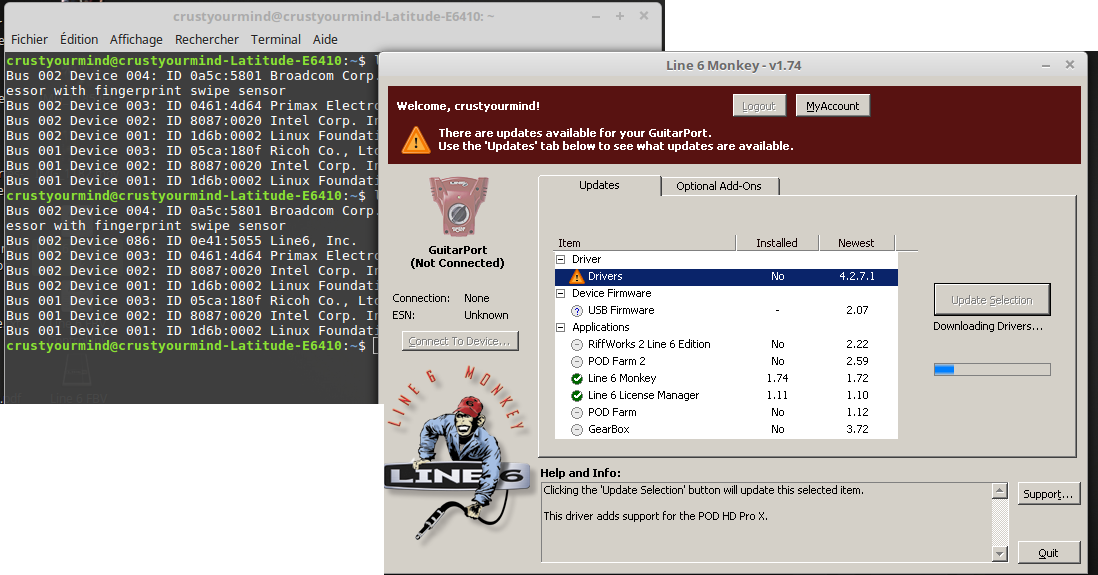Click 'Downloading Drivers…' status text
This screenshot has height=575, width=1098.
(987, 326)
